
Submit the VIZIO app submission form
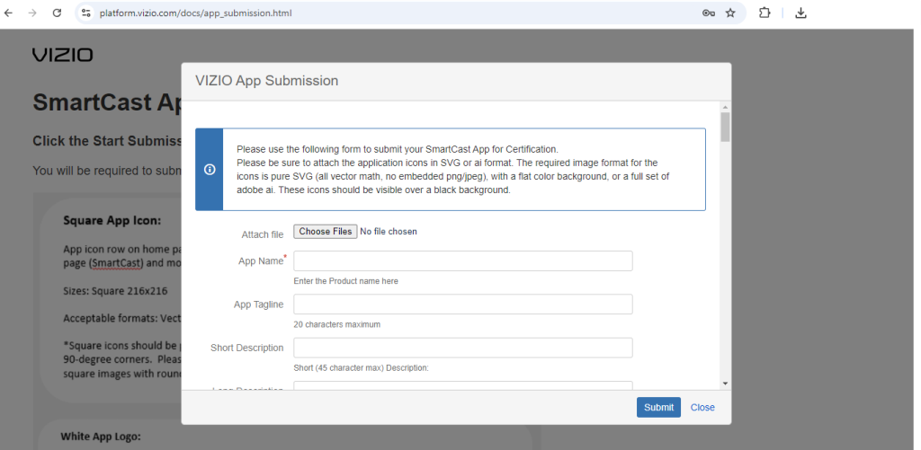[x=658, y=407]
